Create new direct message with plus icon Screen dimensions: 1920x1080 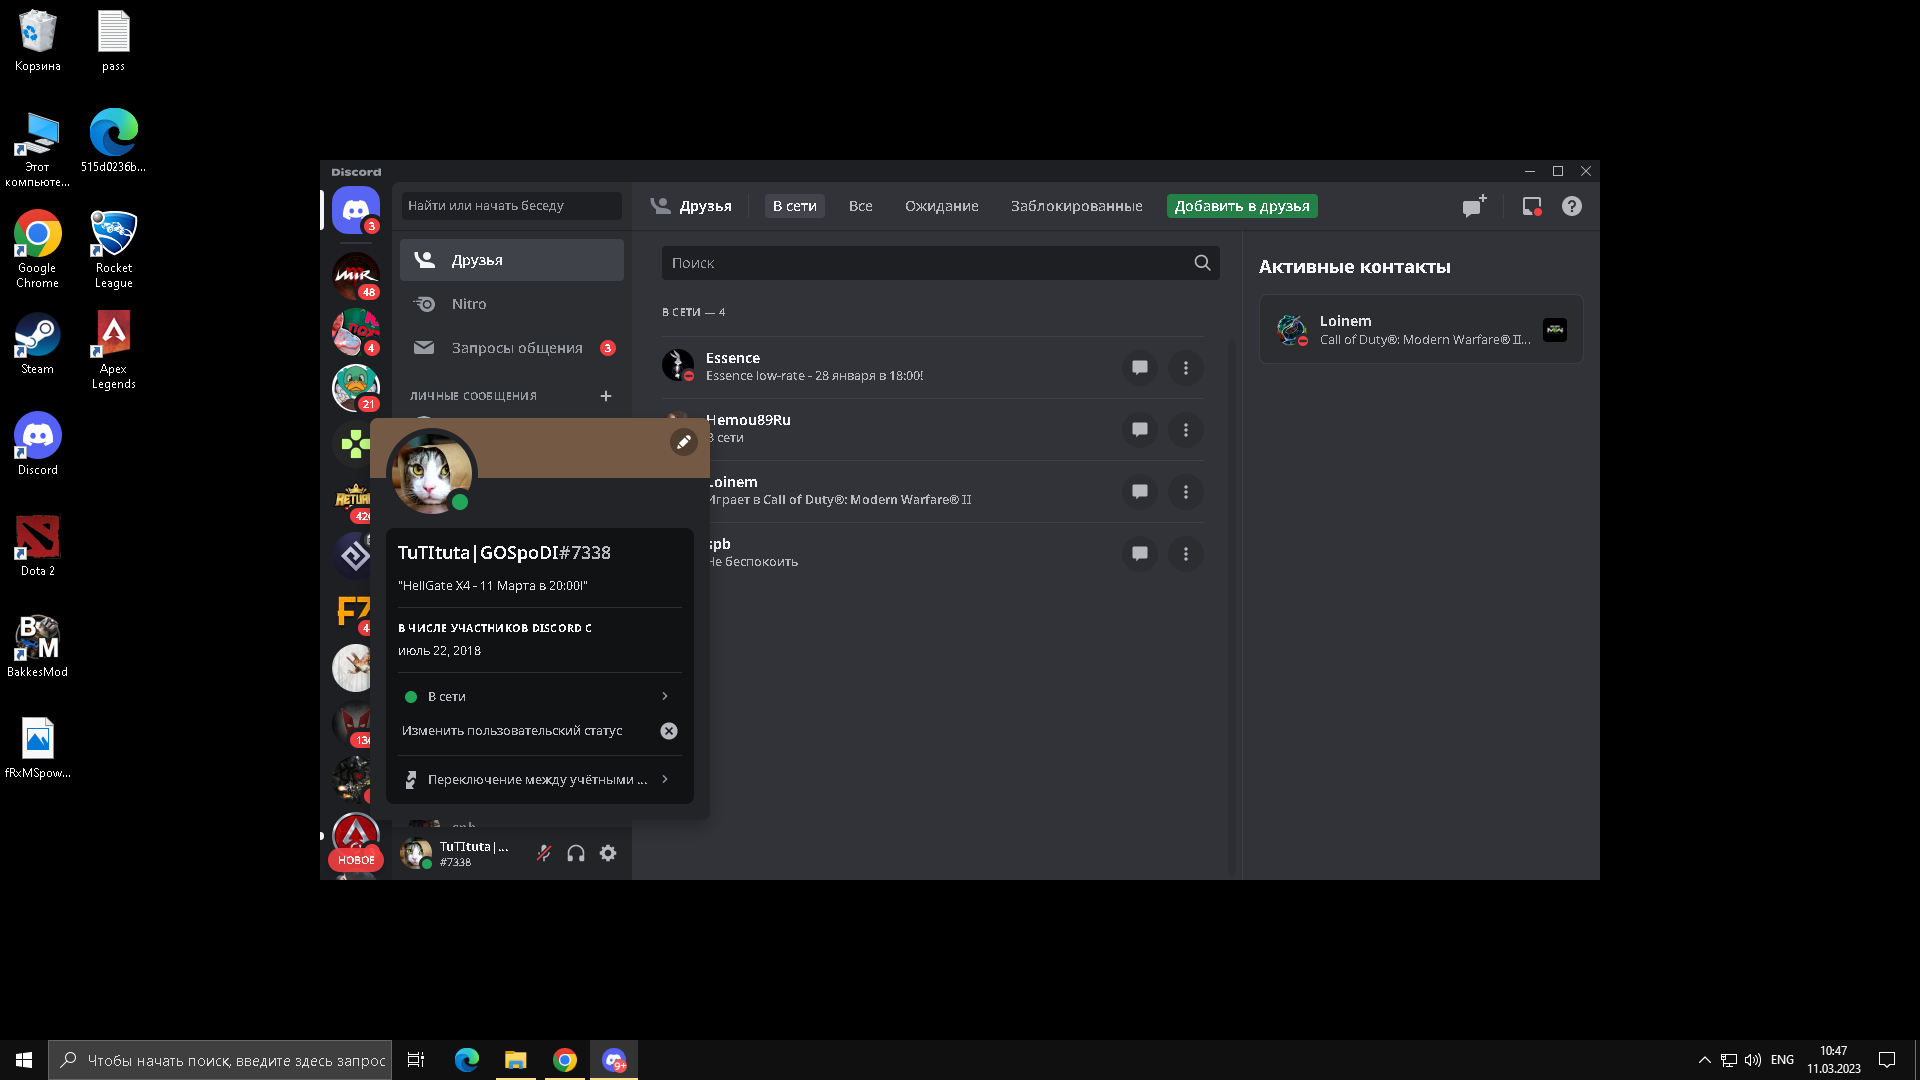coord(606,396)
